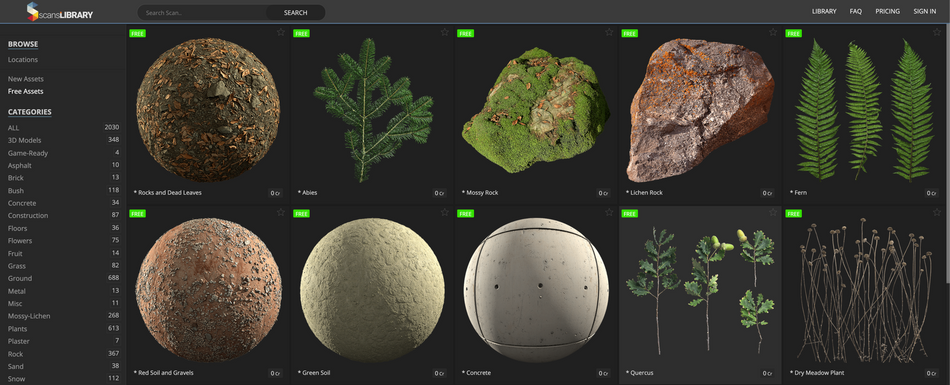The width and height of the screenshot is (950, 385).
Task: Select the Mossy-Lichen category
Action: click(29, 316)
